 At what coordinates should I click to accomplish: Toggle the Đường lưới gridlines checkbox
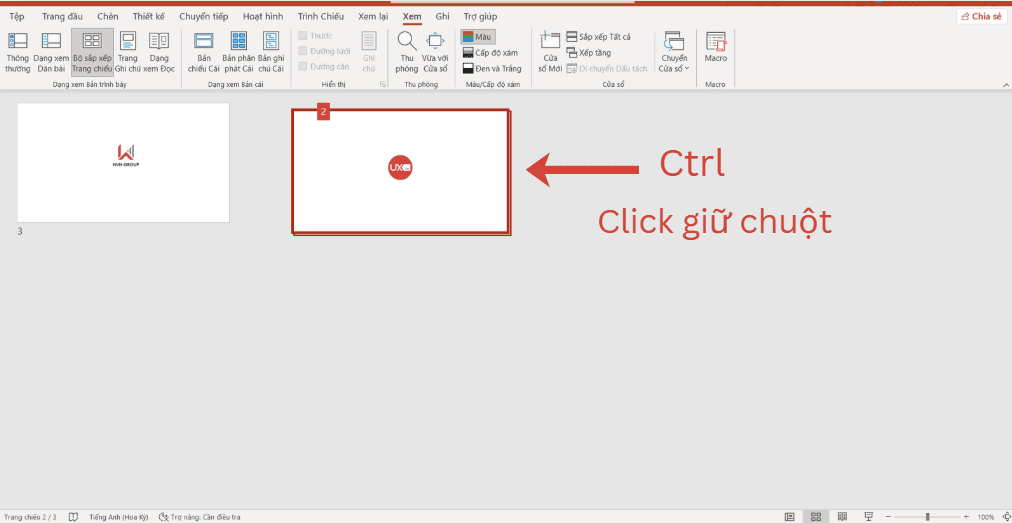click(324, 51)
